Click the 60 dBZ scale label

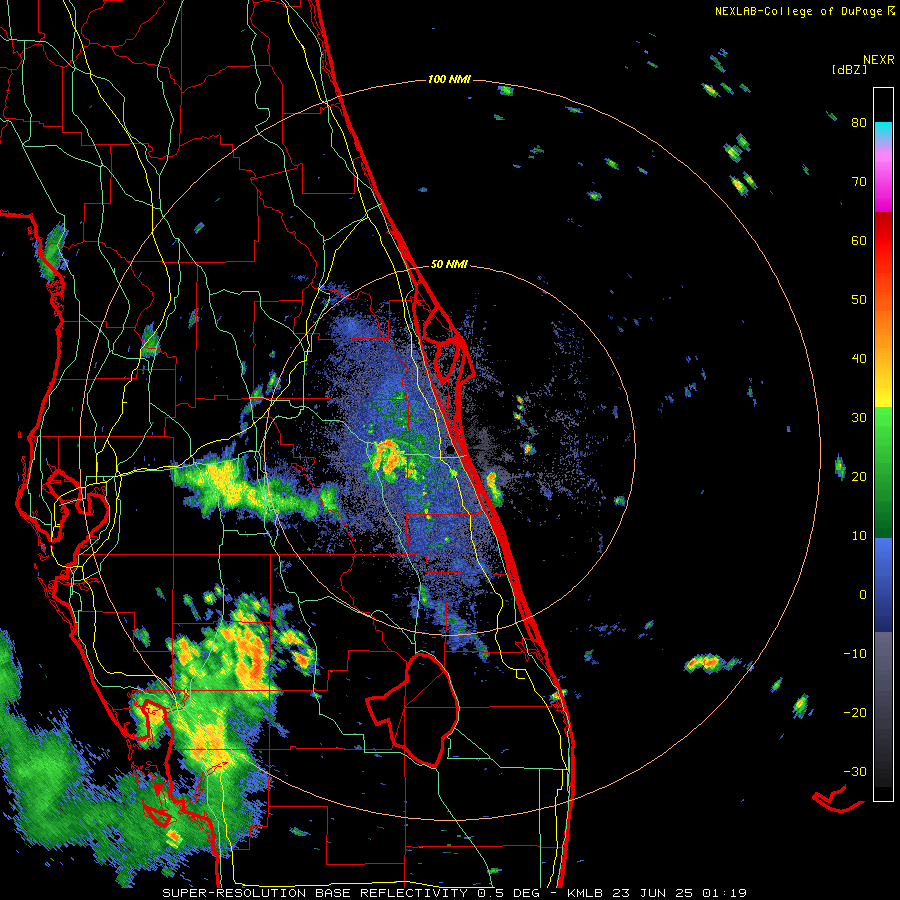859,240
